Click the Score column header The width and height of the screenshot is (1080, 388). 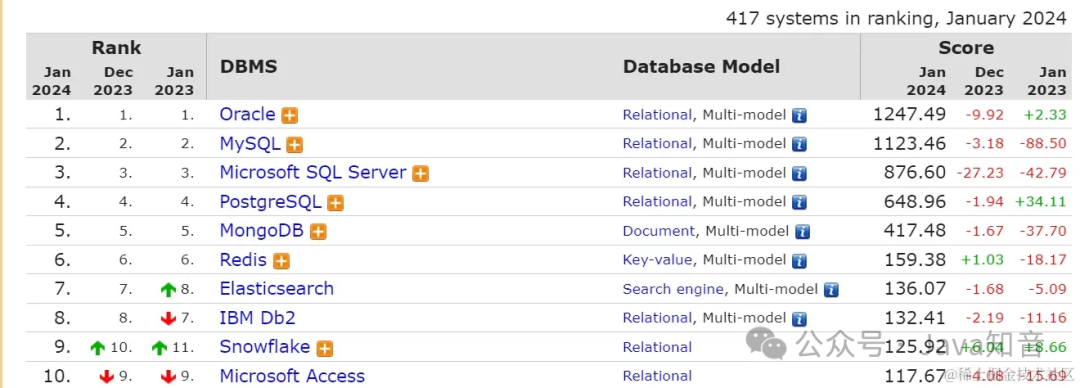pos(966,48)
